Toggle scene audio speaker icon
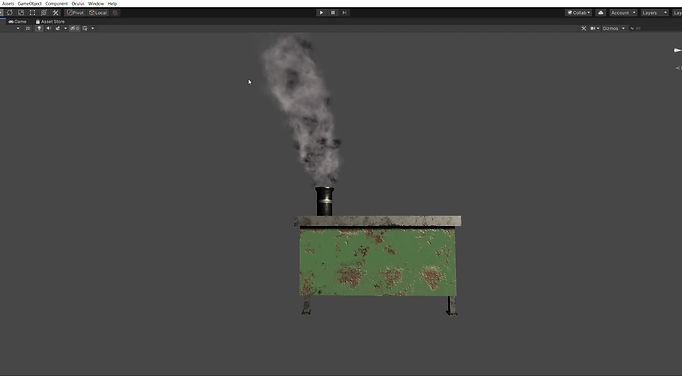The height and width of the screenshot is (376, 682). pyautogui.click(x=48, y=28)
